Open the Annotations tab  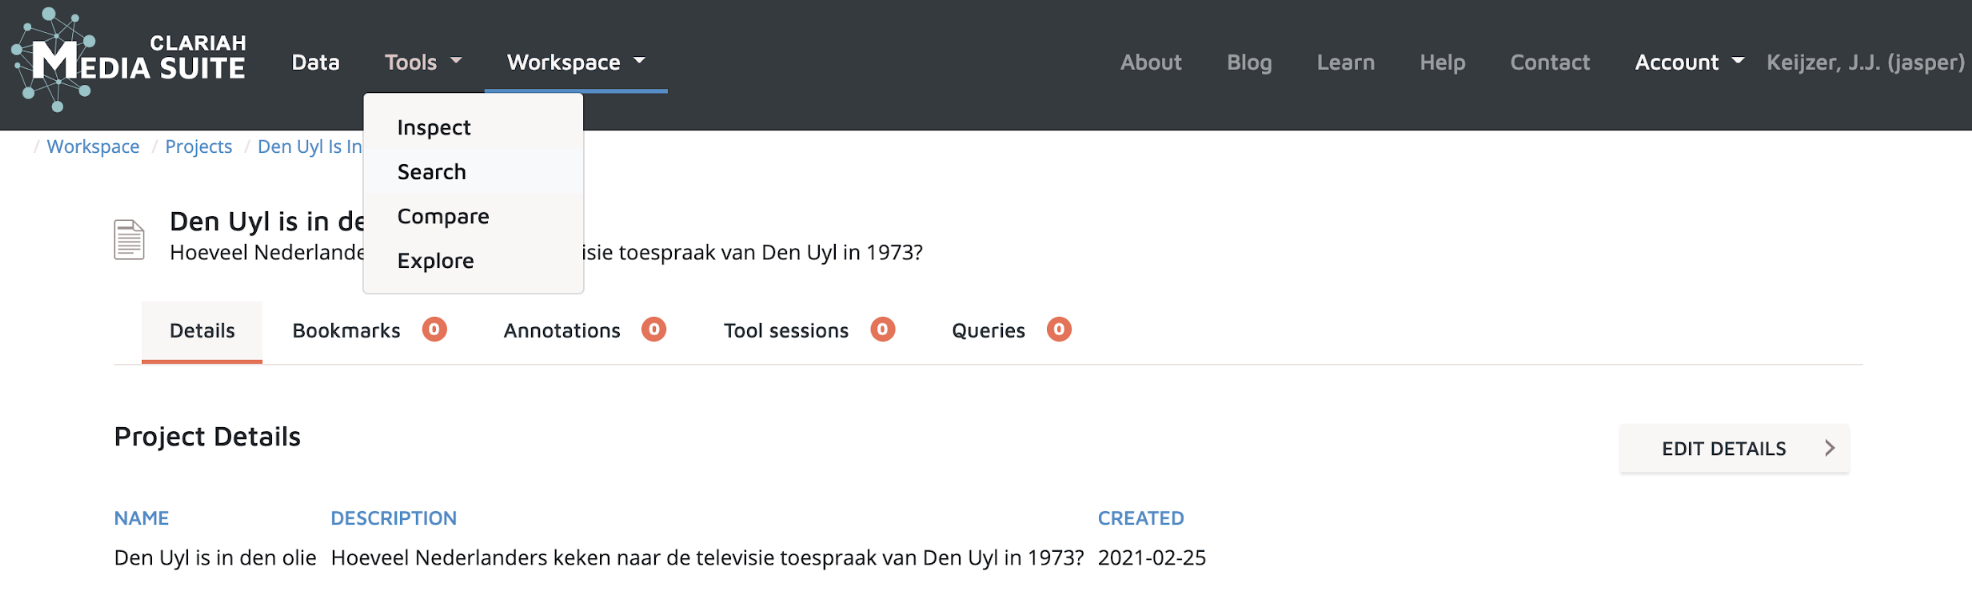point(562,331)
